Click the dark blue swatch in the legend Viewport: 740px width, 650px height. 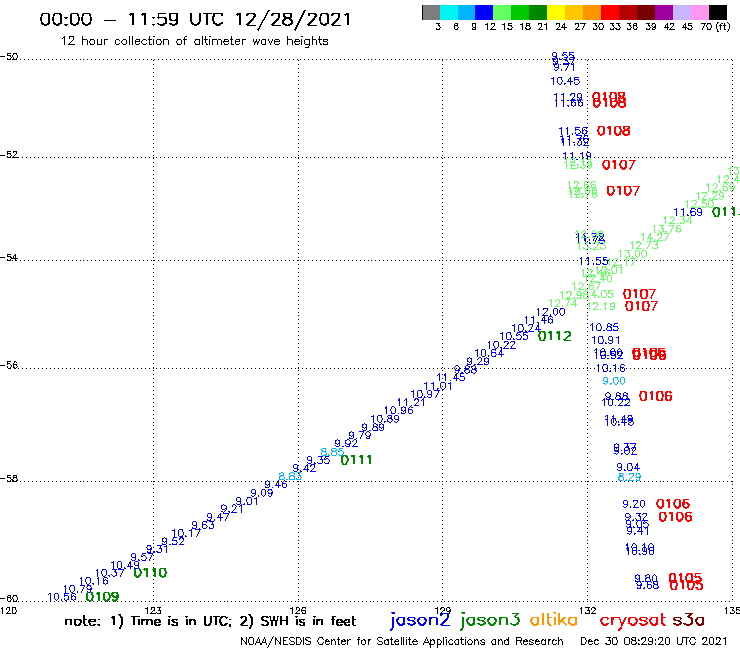(485, 13)
